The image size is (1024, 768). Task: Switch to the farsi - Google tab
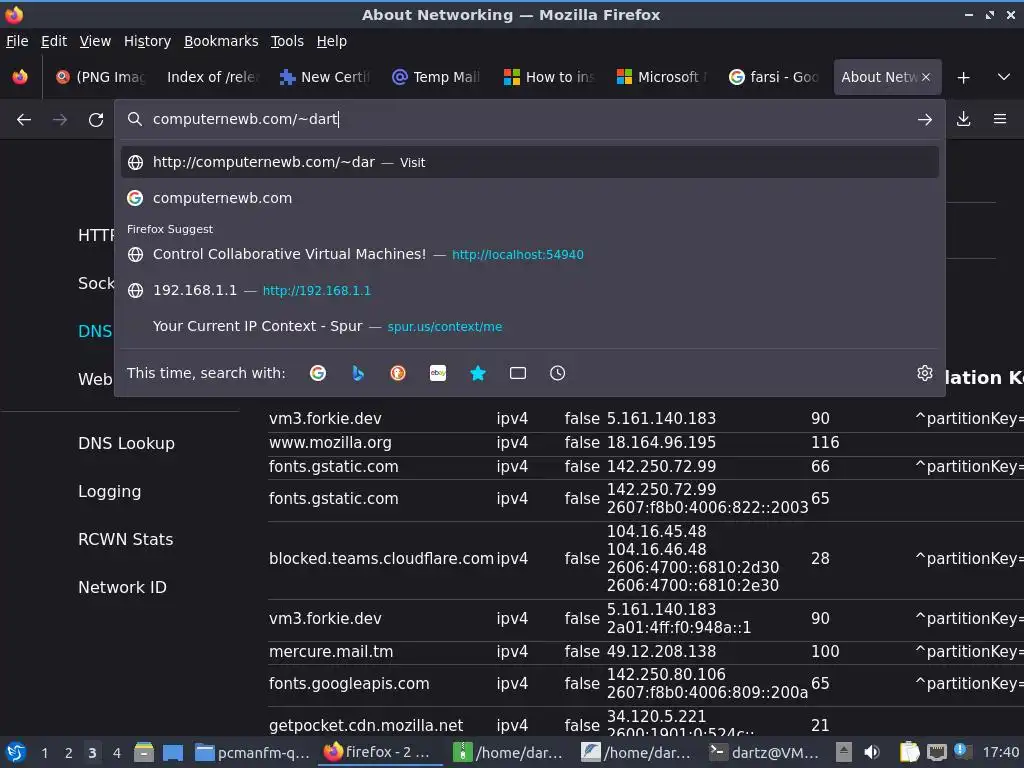click(x=774, y=77)
